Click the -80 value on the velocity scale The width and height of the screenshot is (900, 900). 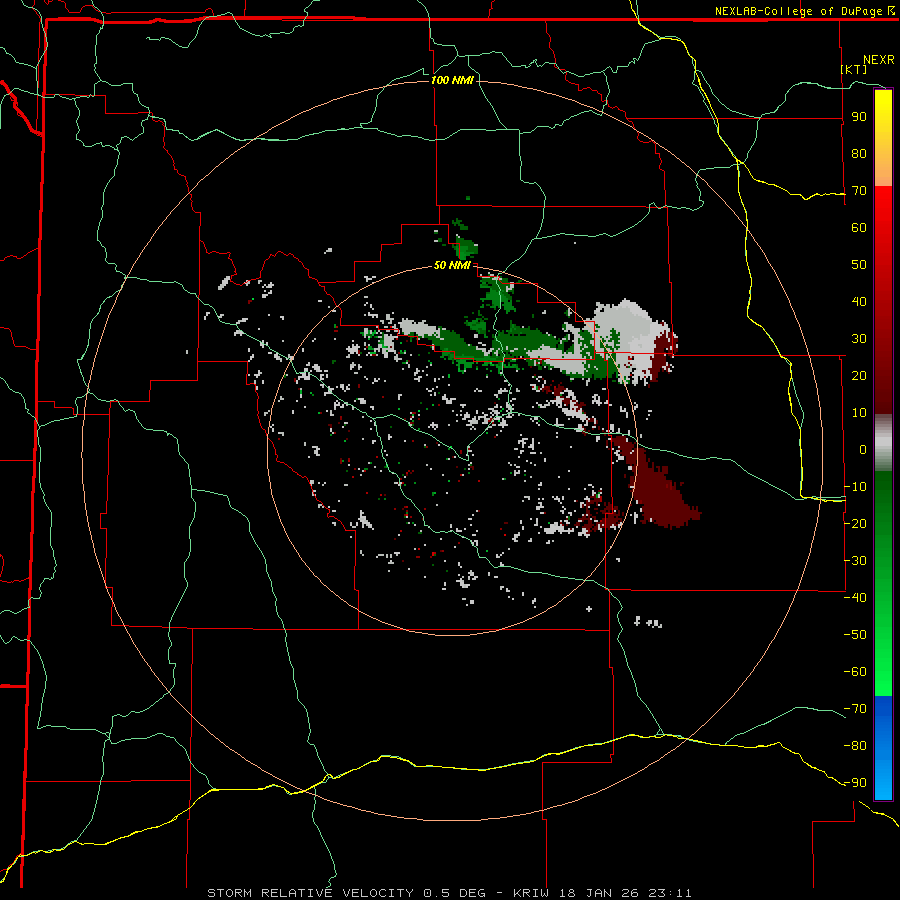tap(855, 746)
